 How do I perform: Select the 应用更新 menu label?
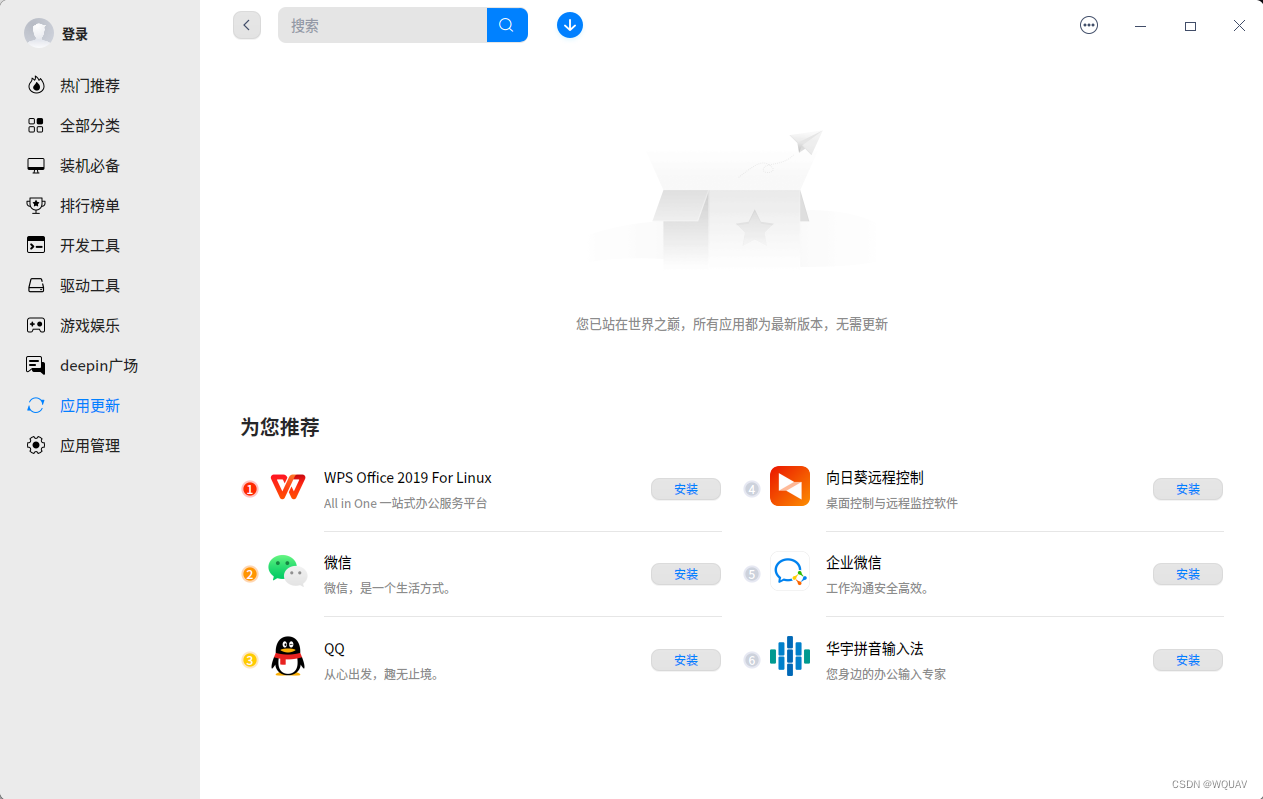tap(90, 406)
